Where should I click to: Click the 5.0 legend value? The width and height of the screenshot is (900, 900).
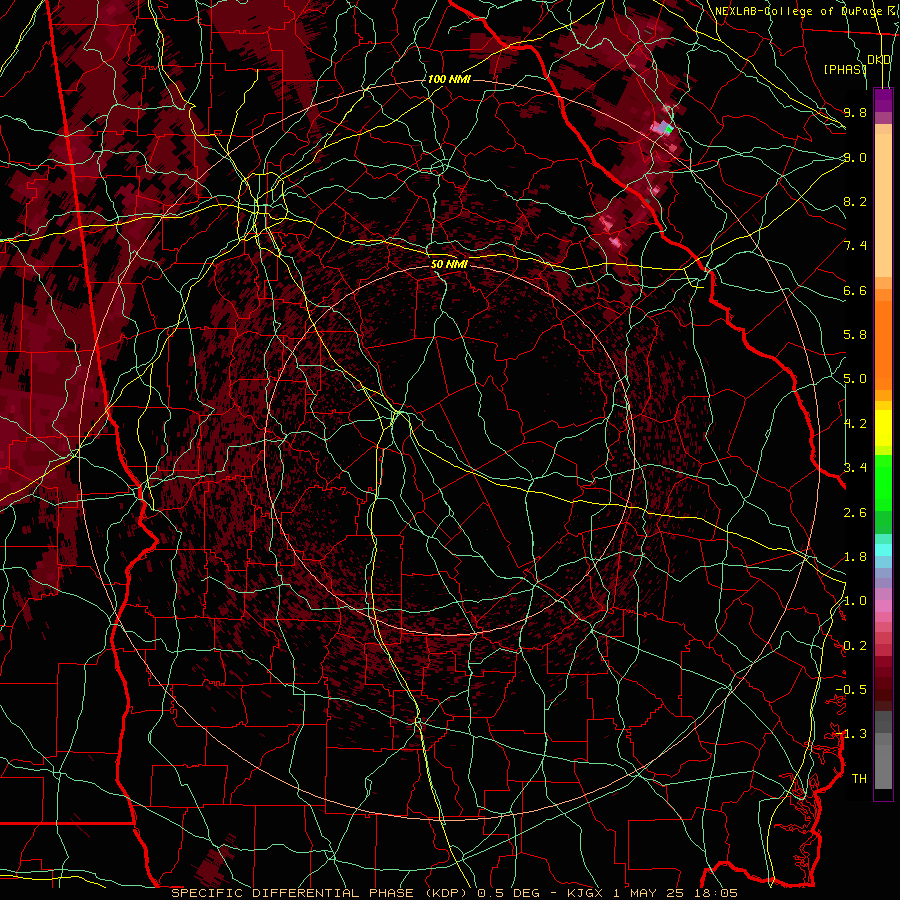(x=855, y=379)
